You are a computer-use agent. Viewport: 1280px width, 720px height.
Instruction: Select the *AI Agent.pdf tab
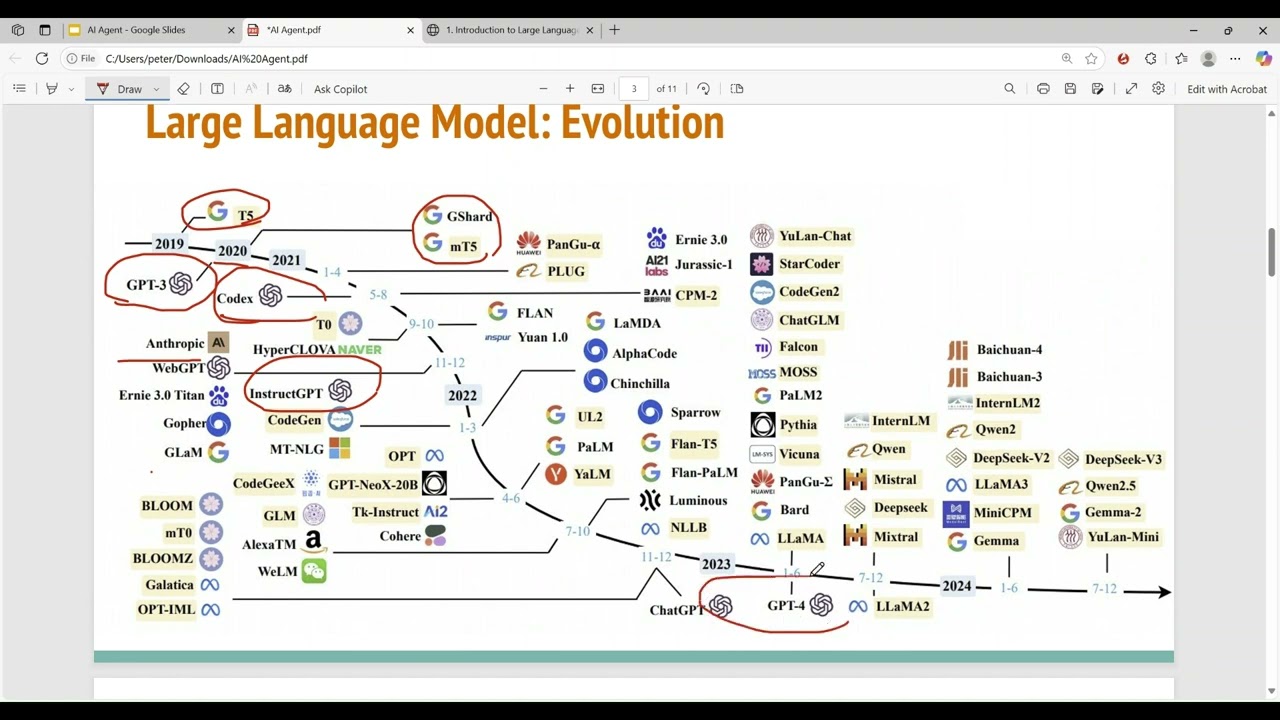coord(330,30)
